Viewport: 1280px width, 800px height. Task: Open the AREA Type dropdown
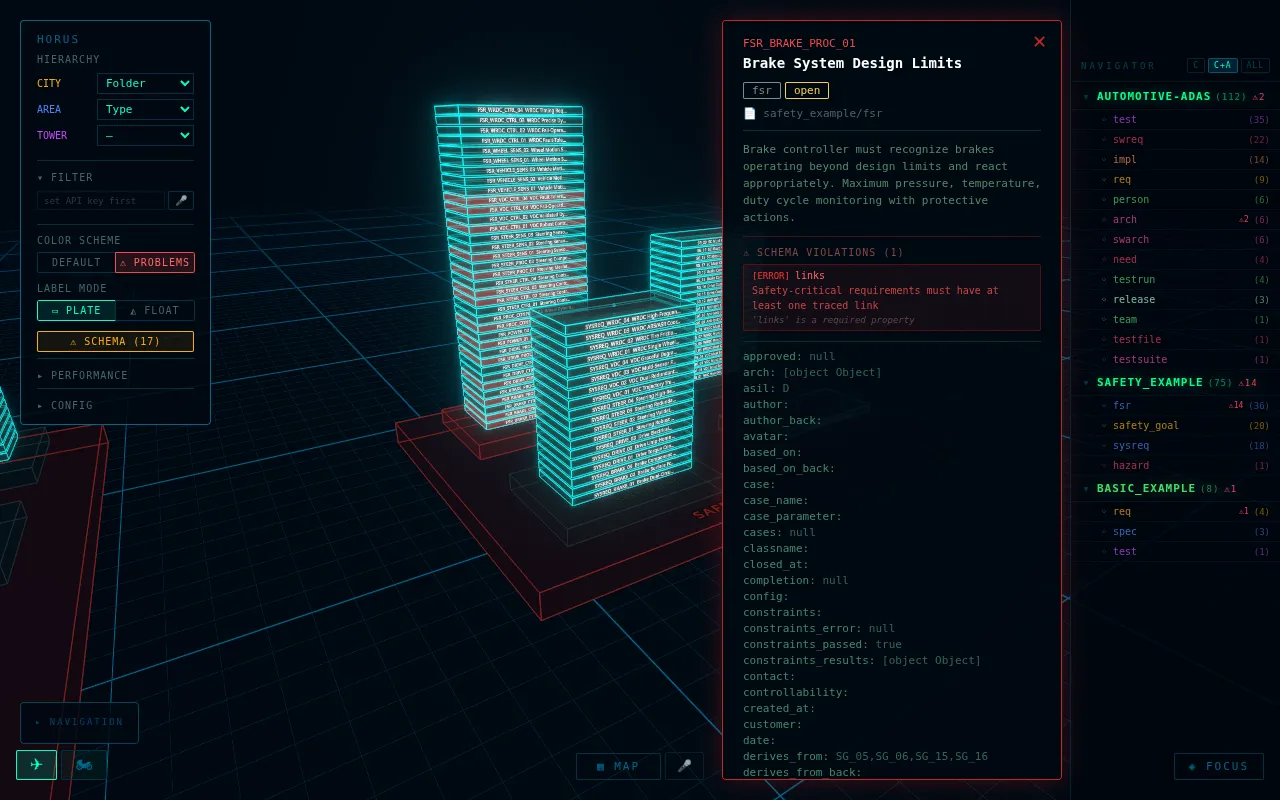(x=145, y=109)
